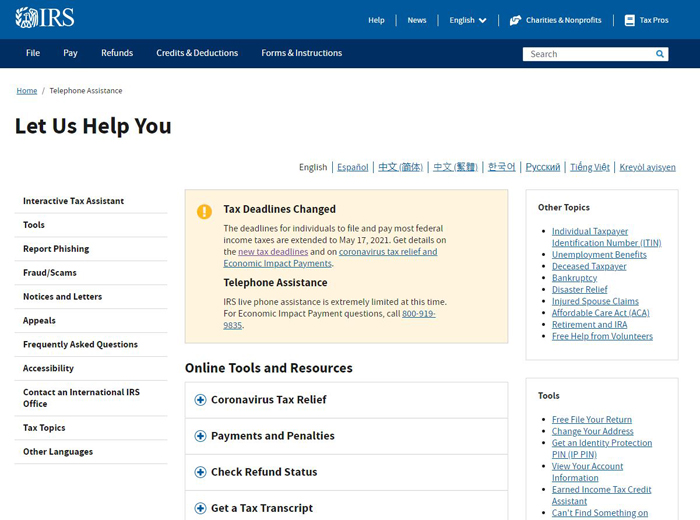The image size is (700, 520).
Task: Switch to Tiếng Việt language link
Action: [x=590, y=167]
